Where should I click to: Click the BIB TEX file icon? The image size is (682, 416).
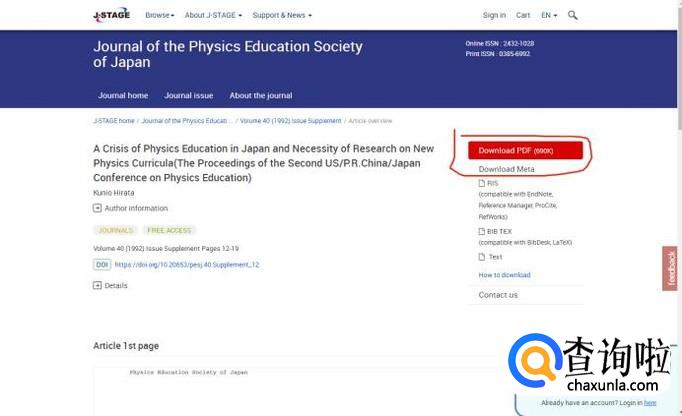[481, 232]
